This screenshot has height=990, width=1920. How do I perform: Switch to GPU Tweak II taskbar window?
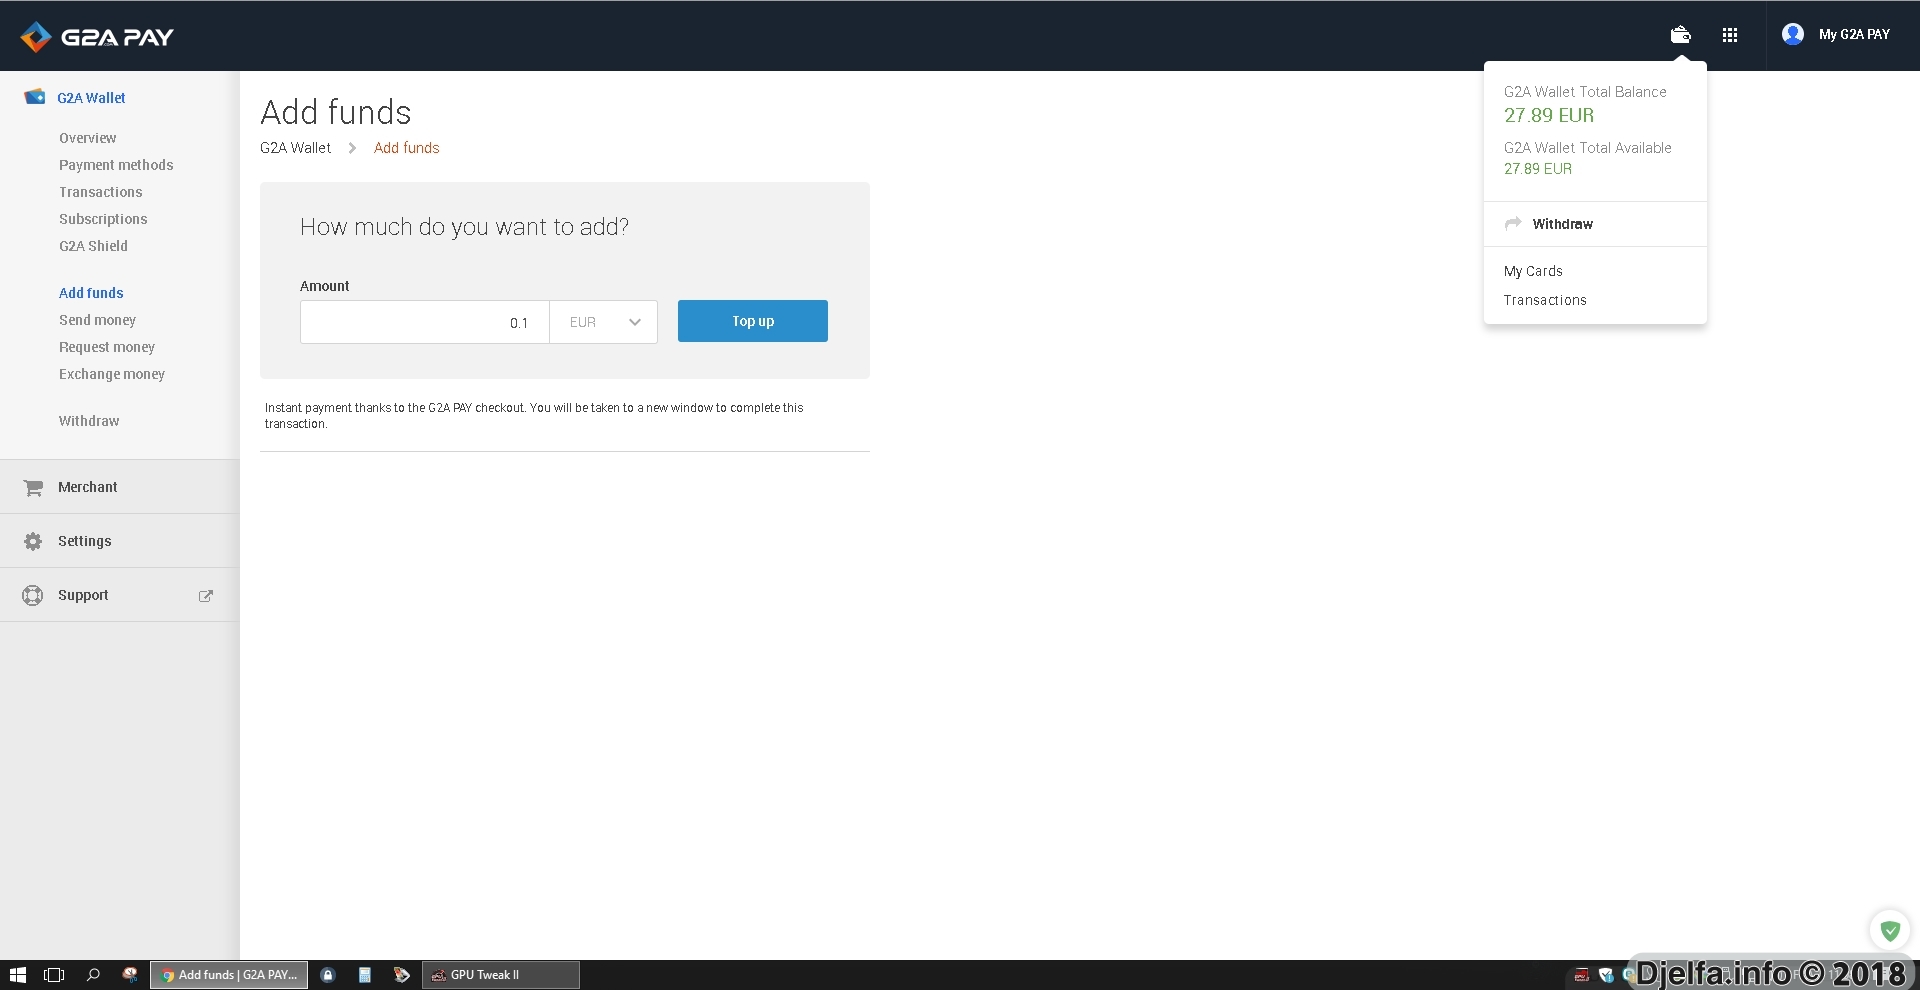[x=501, y=975]
